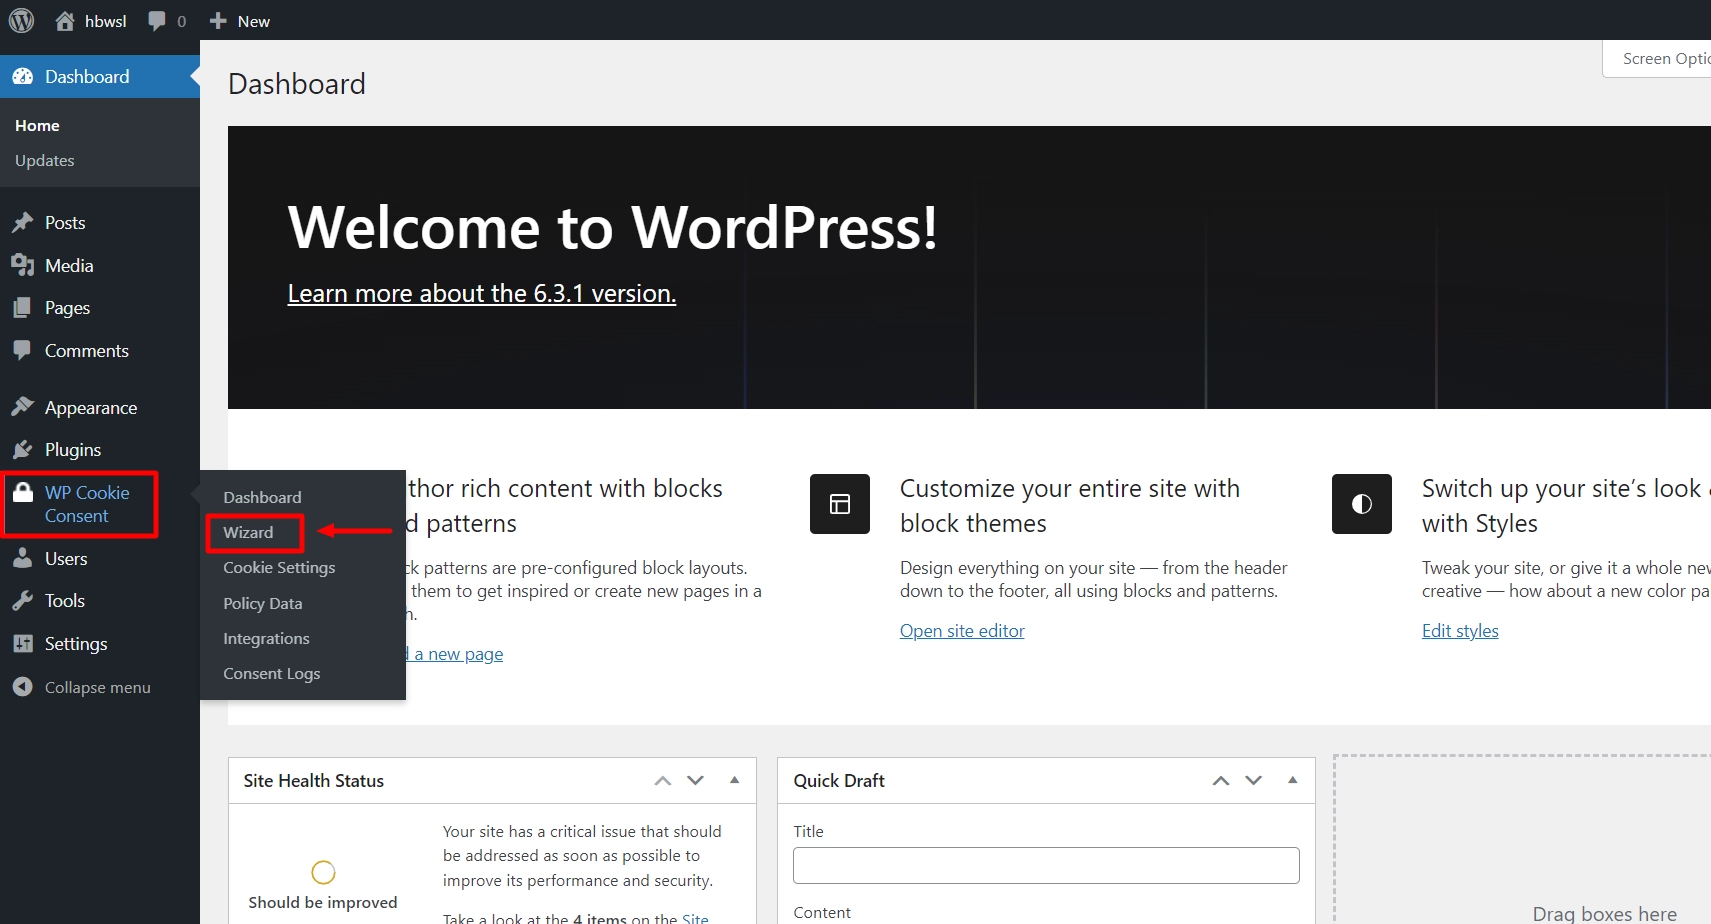This screenshot has width=1711, height=924.
Task: Open 'Learn more about the 6.3.1 version'
Action: [x=481, y=293]
